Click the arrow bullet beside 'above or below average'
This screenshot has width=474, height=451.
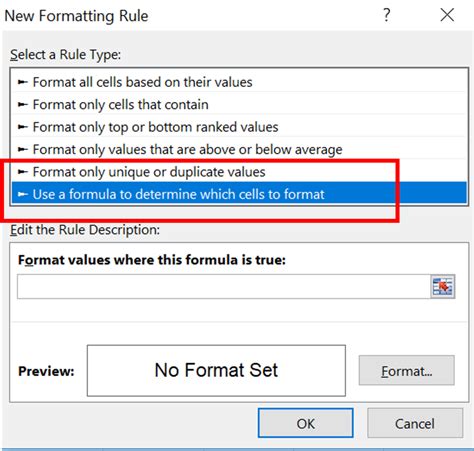[x=22, y=149]
